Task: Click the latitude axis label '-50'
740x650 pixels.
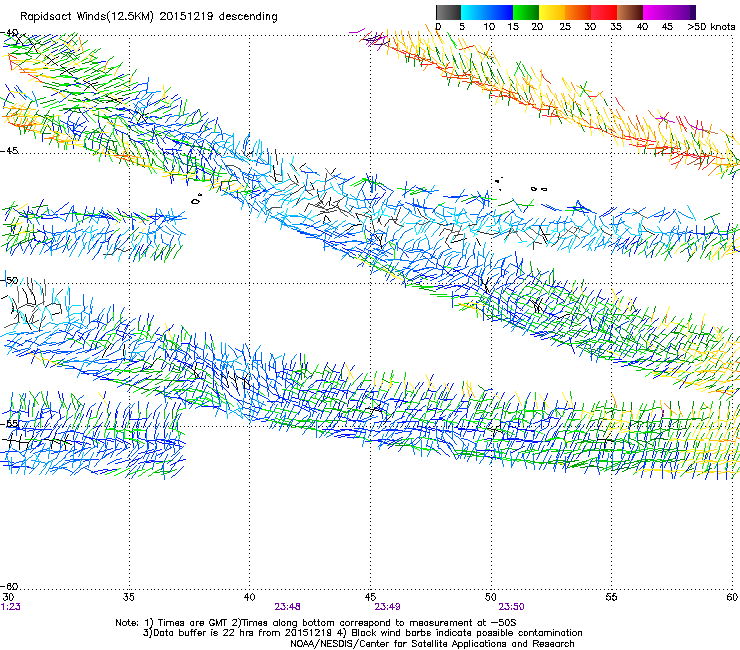Action: pos(9,281)
